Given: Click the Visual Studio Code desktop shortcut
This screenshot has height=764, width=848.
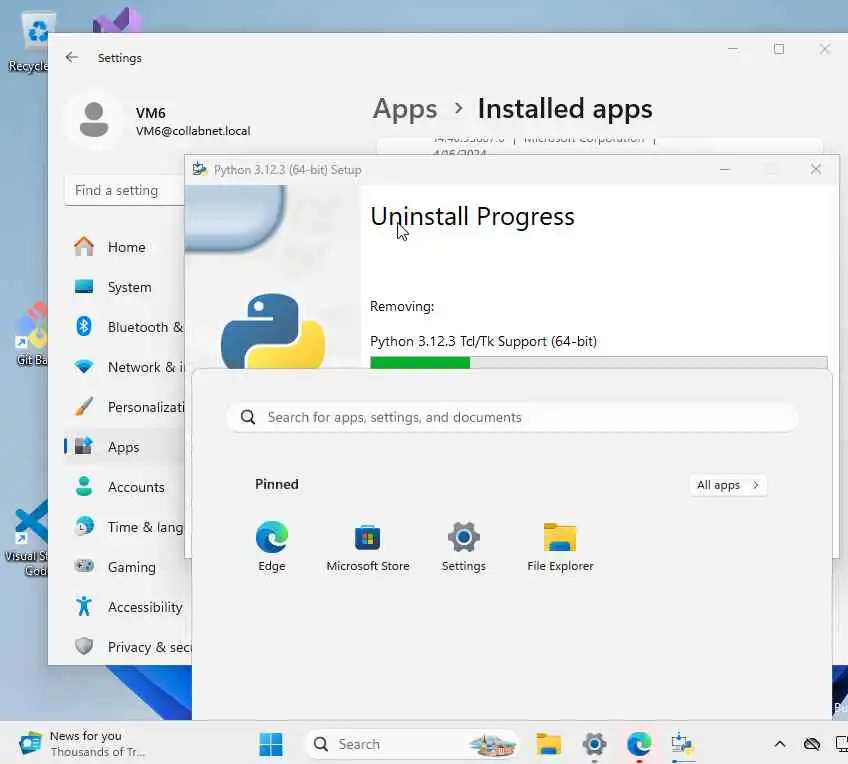Looking at the screenshot, I should coord(27,538).
